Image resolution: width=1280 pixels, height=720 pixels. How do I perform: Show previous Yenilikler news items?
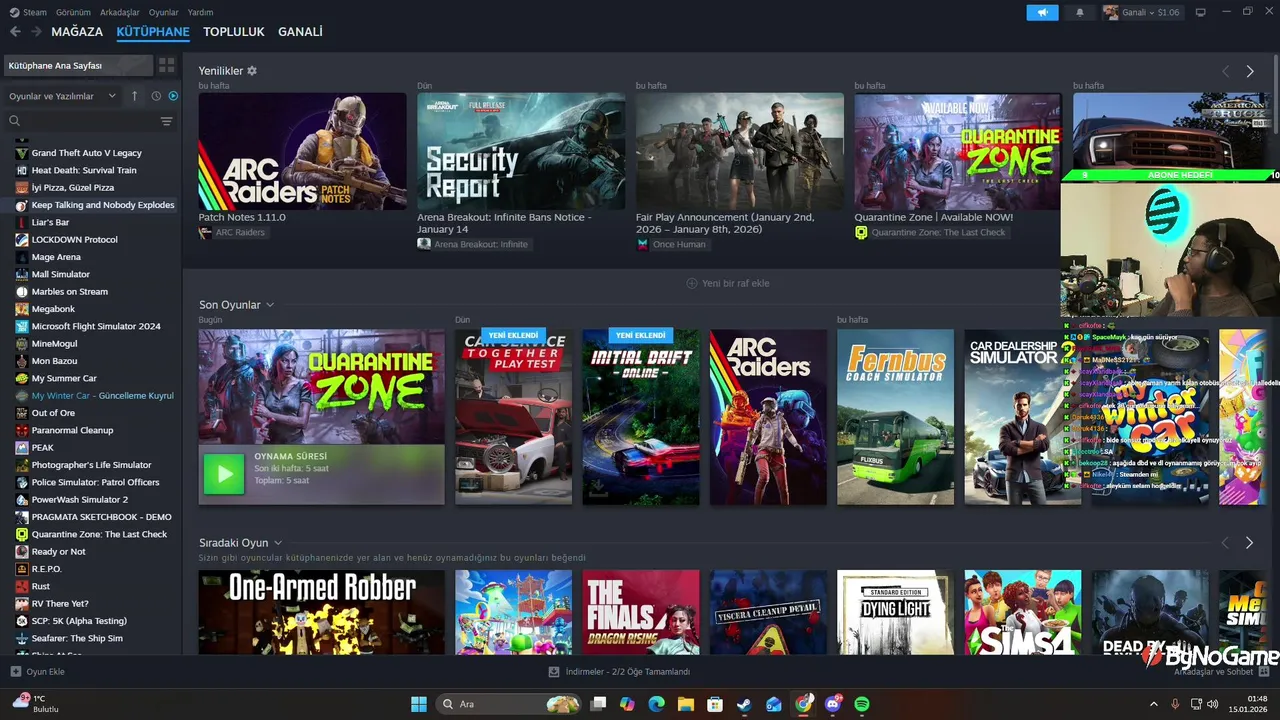1225,71
